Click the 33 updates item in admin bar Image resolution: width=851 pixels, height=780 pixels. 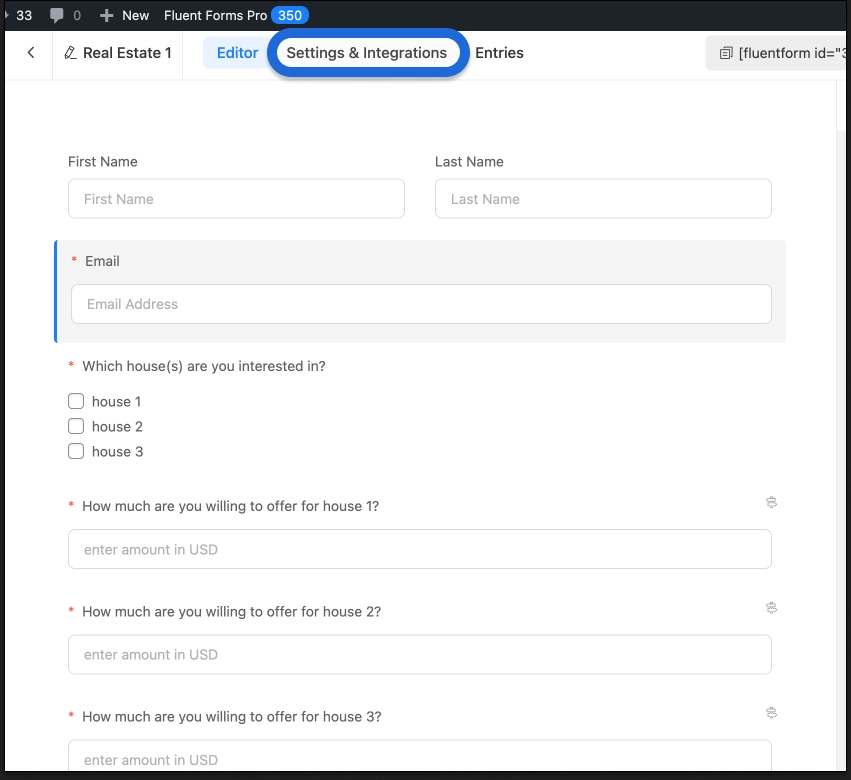(x=23, y=15)
